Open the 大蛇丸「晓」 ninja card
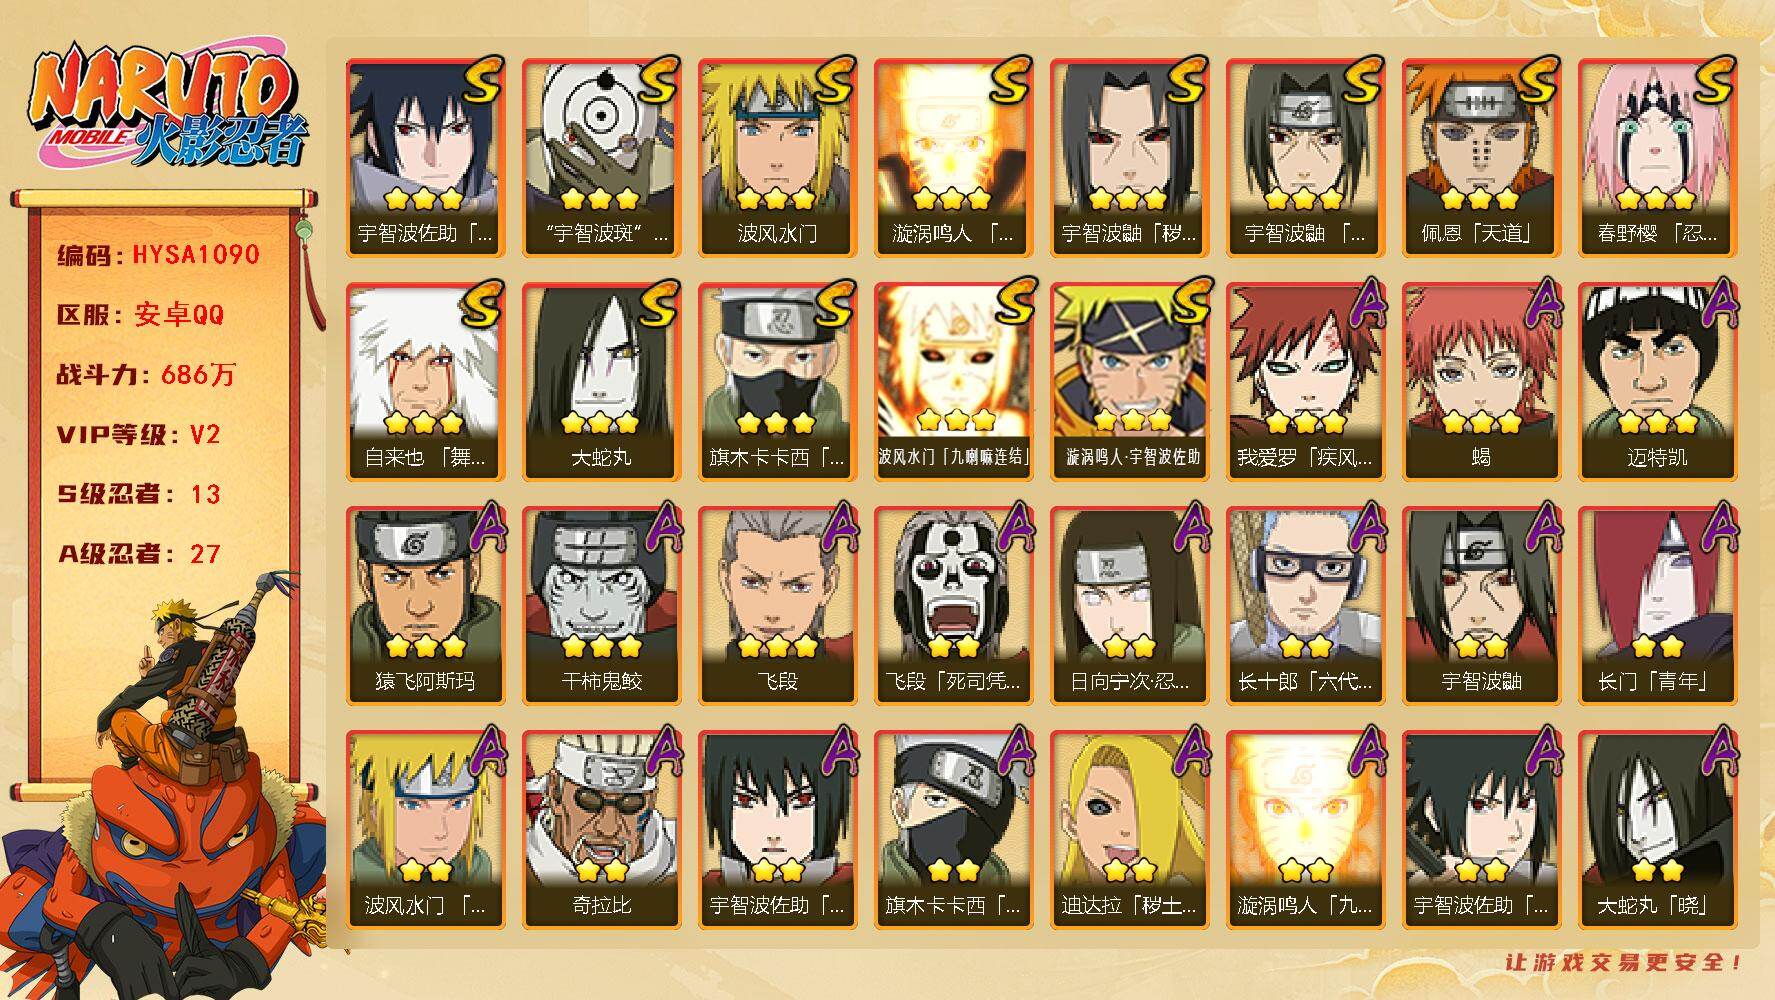The width and height of the screenshot is (1775, 1000). click(1657, 830)
